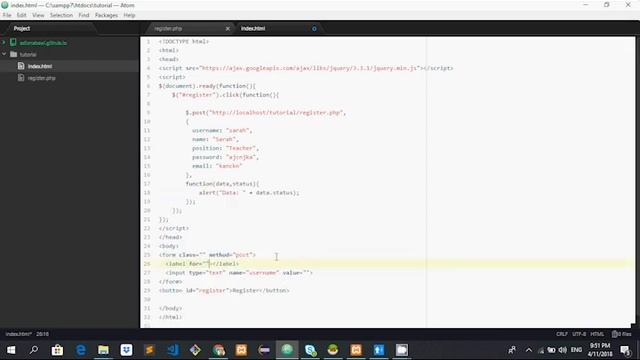Open the Microsoft Store taskbar icon
Image resolution: width=640 pixels, height=360 pixels.
(57, 350)
